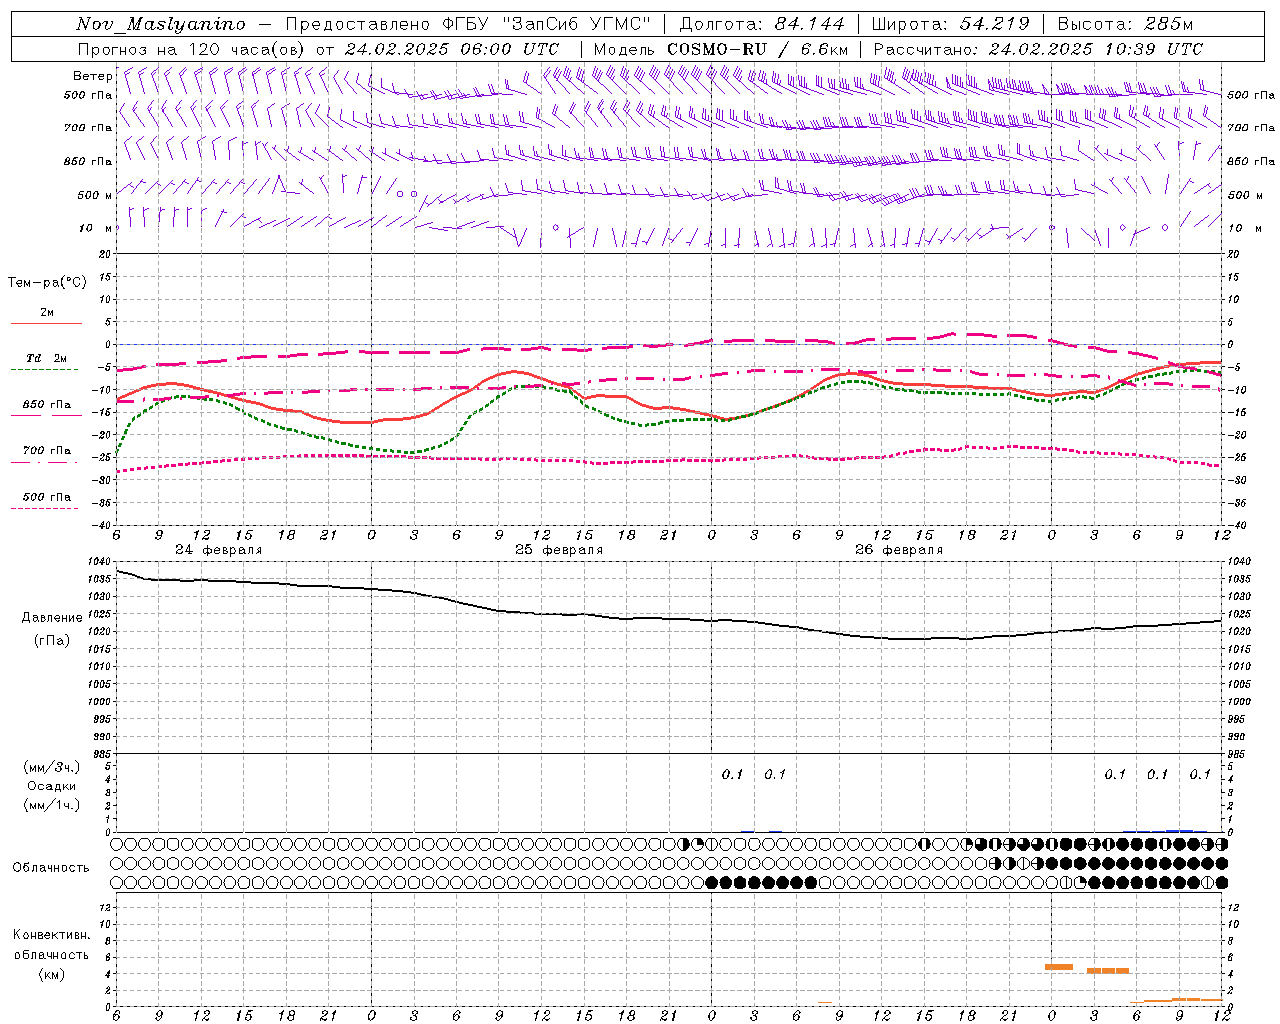This screenshot has width=1280, height=1024.
Task: Click the Ветер panel label
Action: (92, 76)
